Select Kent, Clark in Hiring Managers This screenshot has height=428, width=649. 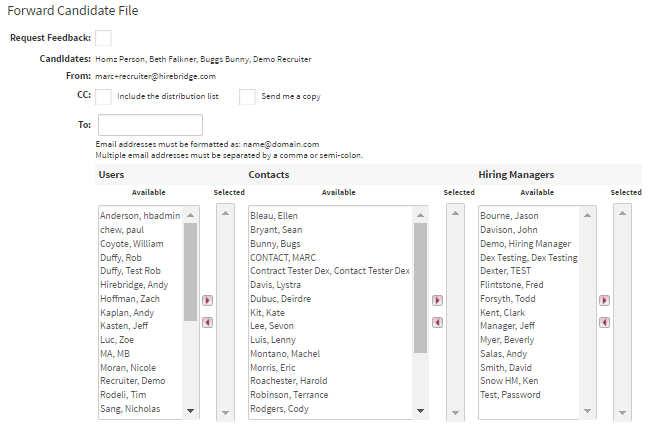tap(505, 313)
